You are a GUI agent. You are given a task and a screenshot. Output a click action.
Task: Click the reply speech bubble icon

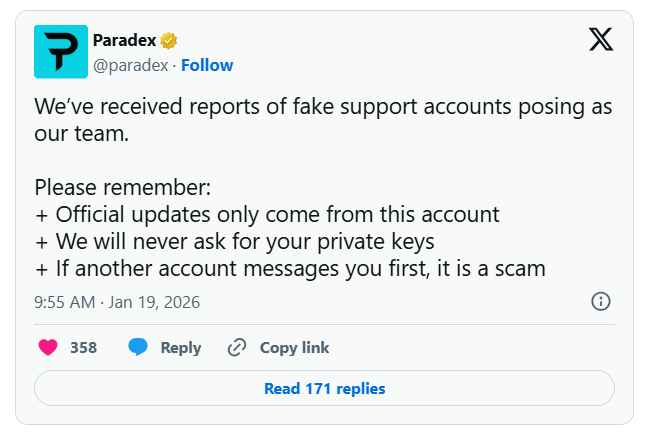pyautogui.click(x=138, y=348)
